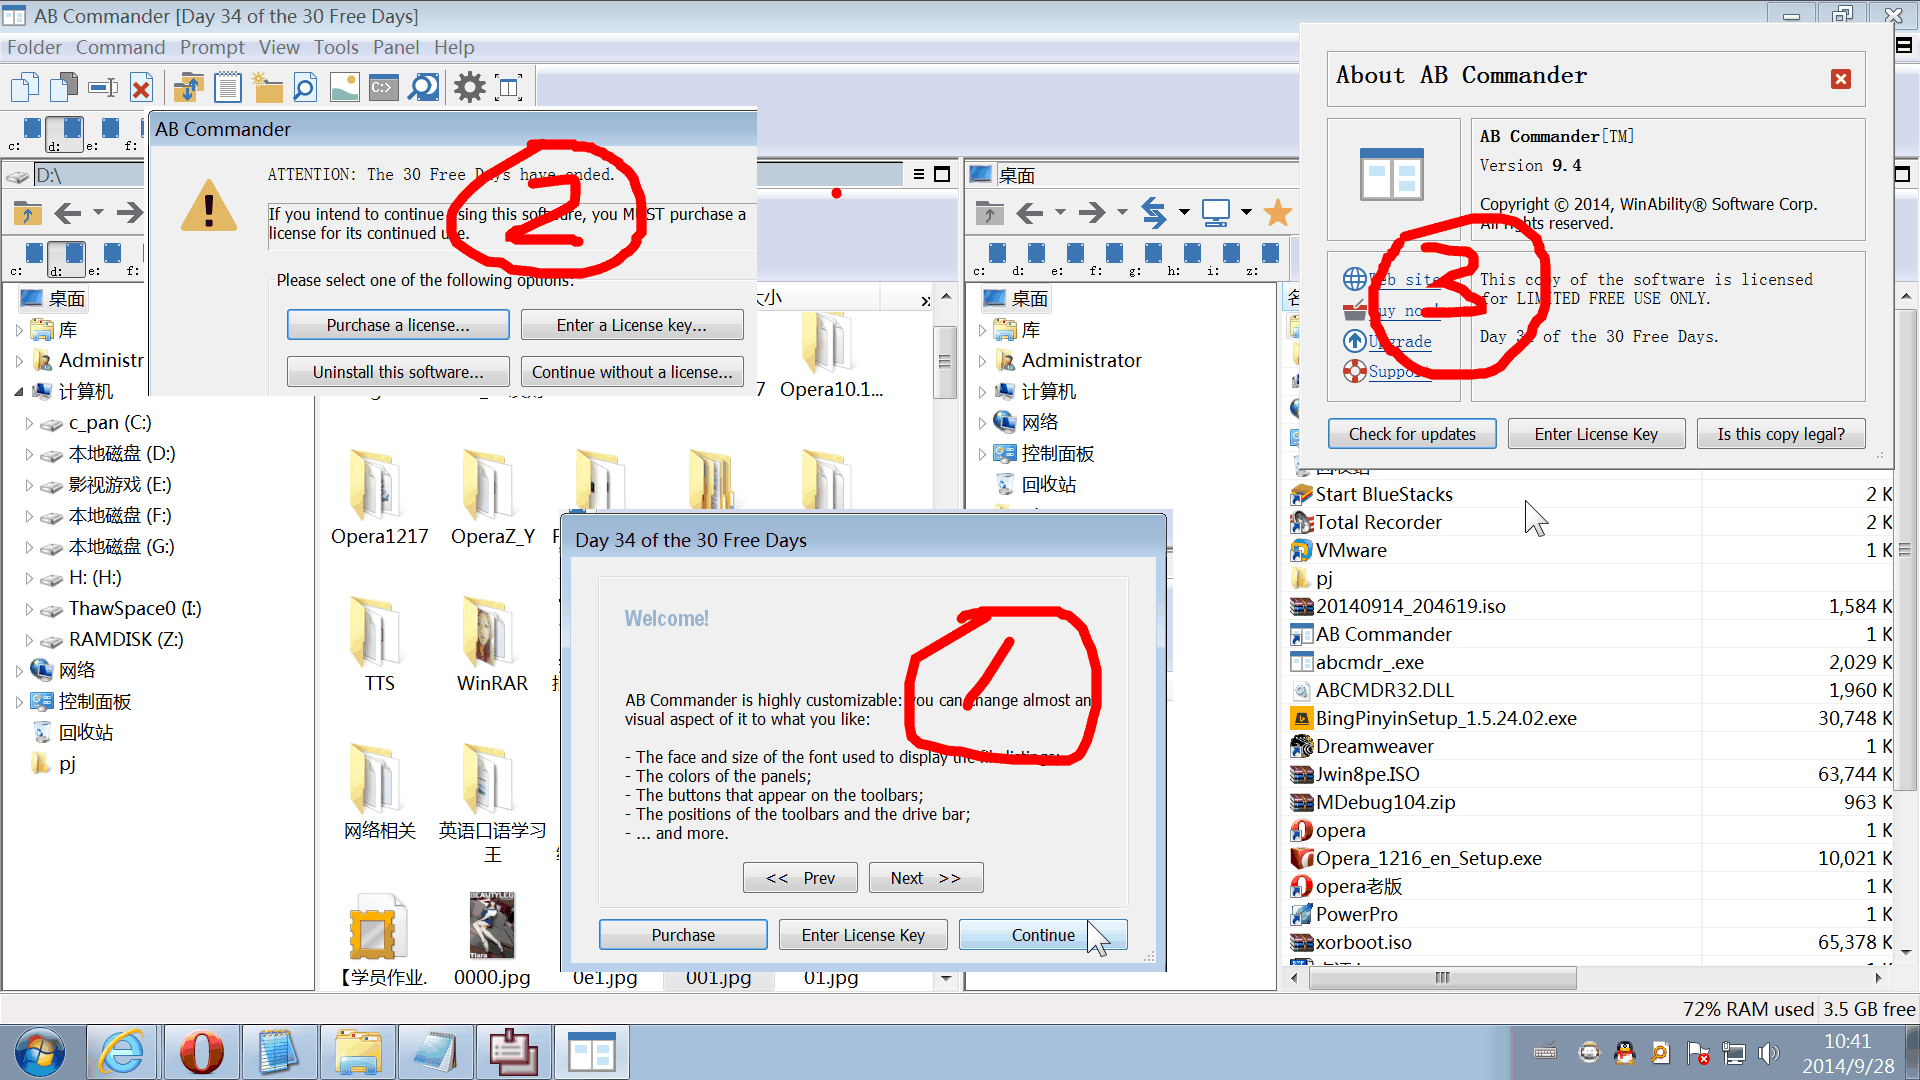The width and height of the screenshot is (1920, 1080).
Task: Click the orange Favorites star icon
Action: (x=1277, y=212)
